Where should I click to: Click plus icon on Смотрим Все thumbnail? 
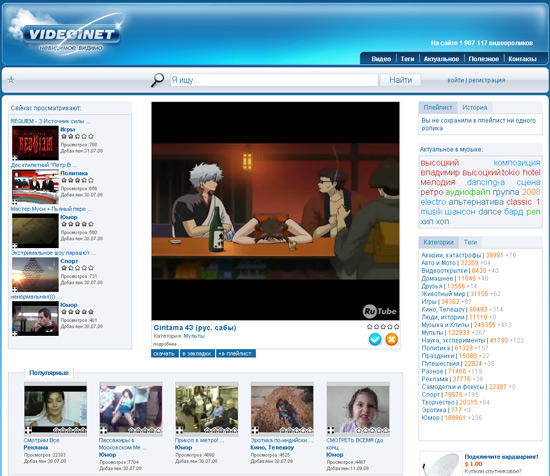click(x=28, y=430)
